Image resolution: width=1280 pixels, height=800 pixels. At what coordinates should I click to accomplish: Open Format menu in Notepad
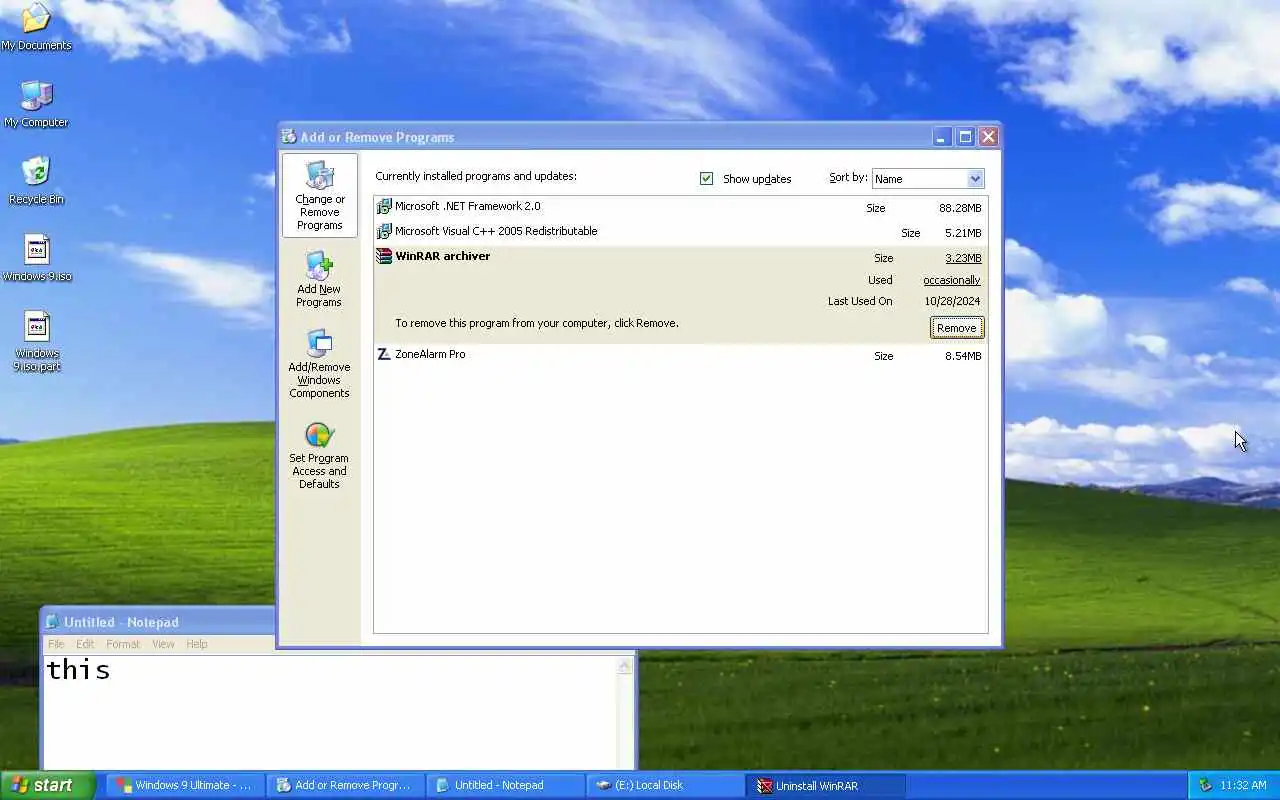(x=123, y=644)
